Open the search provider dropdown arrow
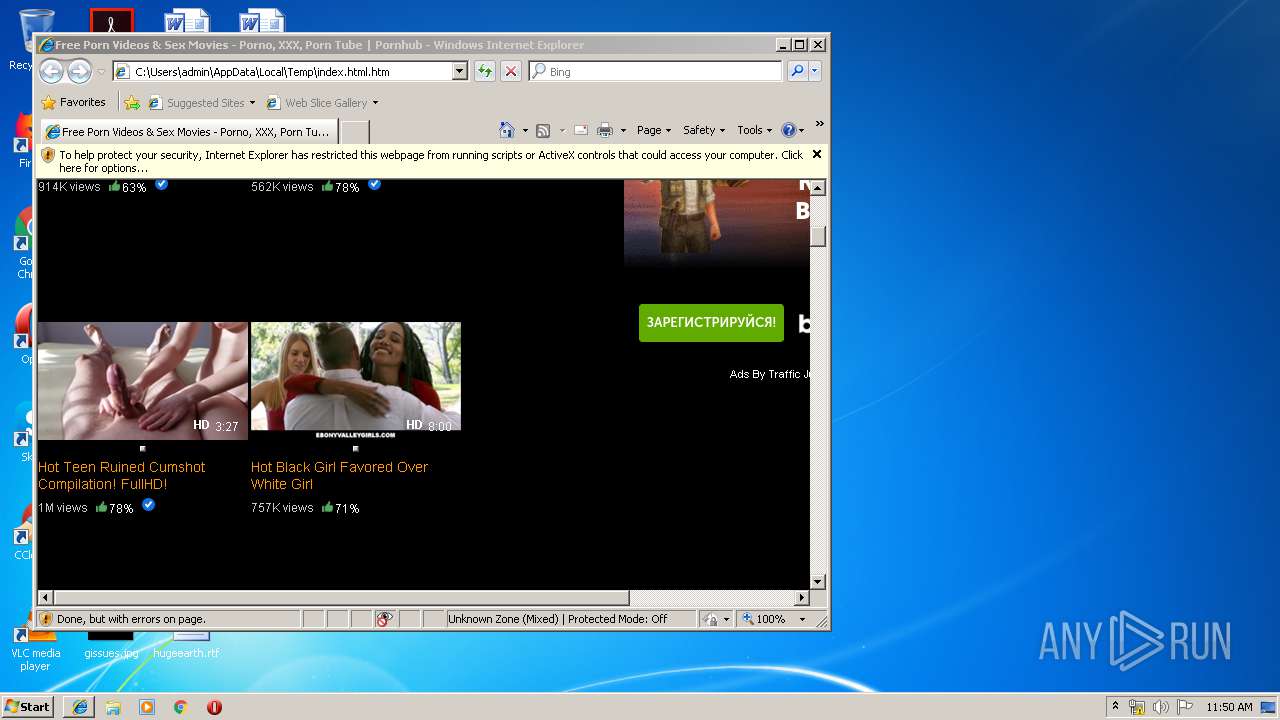Viewport: 1280px width, 720px height. pyautogui.click(x=815, y=71)
